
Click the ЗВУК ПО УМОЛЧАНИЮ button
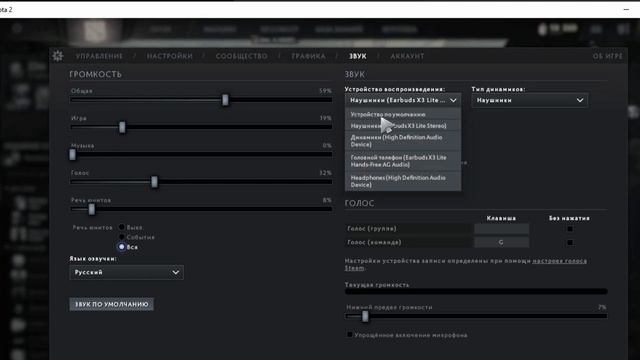pos(111,304)
